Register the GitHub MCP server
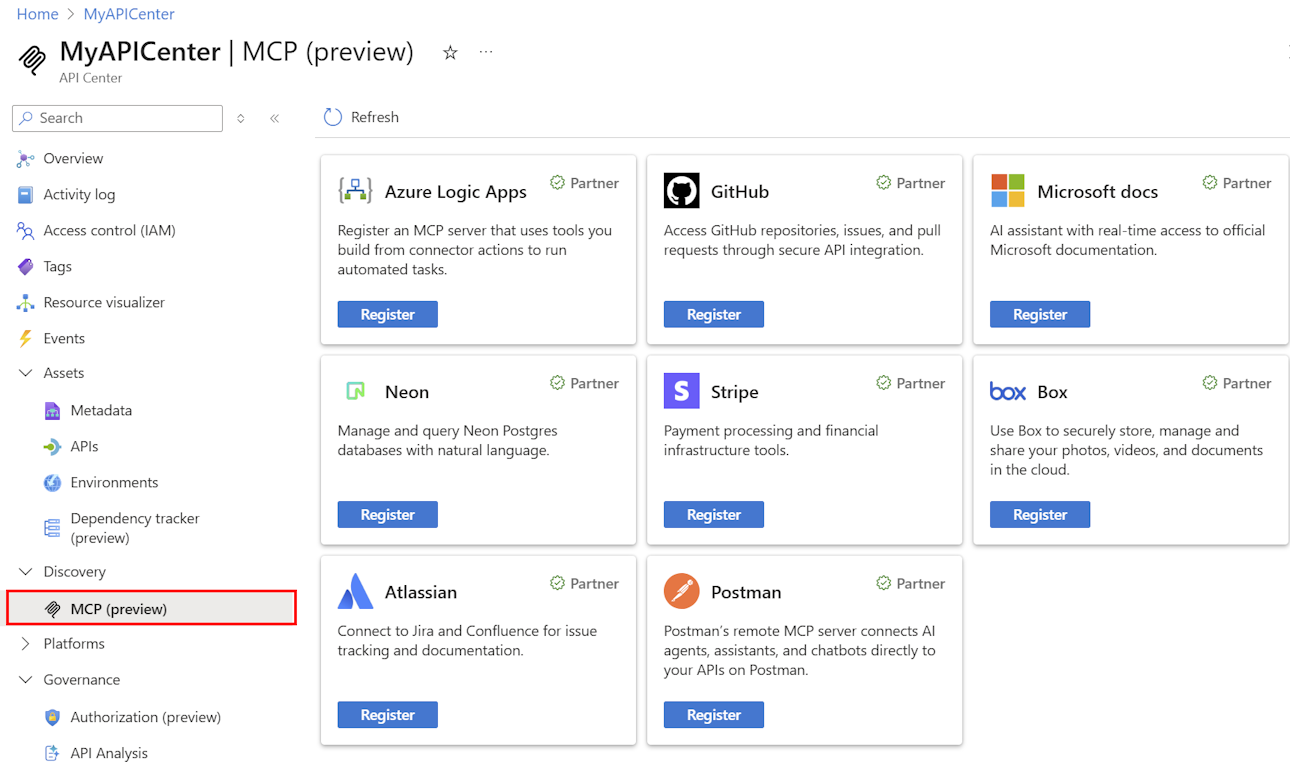Image resolution: width=1290 pixels, height=762 pixels. pyautogui.click(x=713, y=313)
